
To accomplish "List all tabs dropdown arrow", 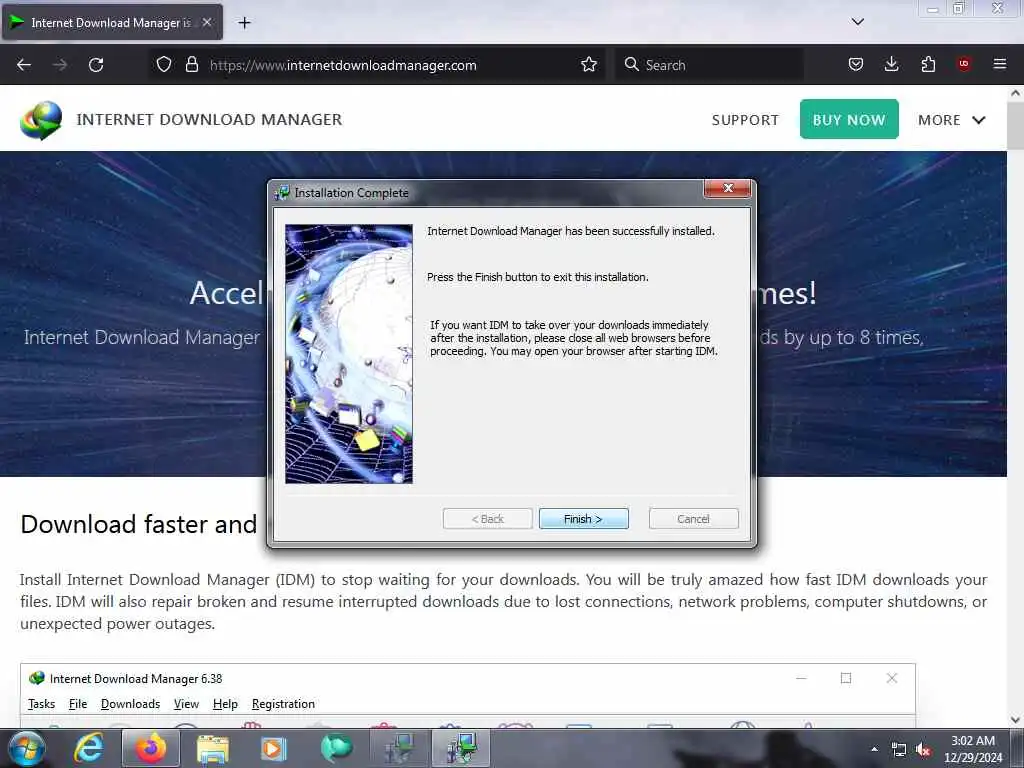I will pos(857,22).
